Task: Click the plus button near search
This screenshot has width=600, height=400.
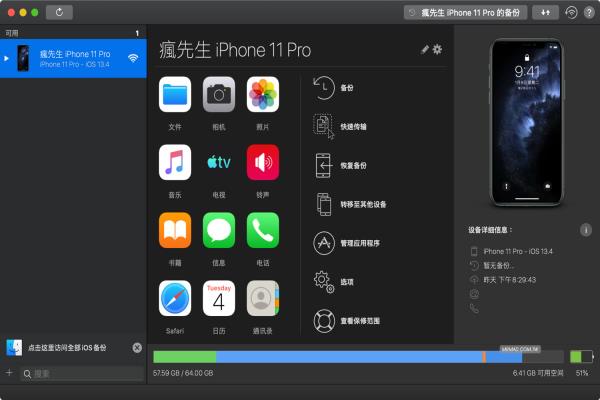Action: tap(9, 373)
